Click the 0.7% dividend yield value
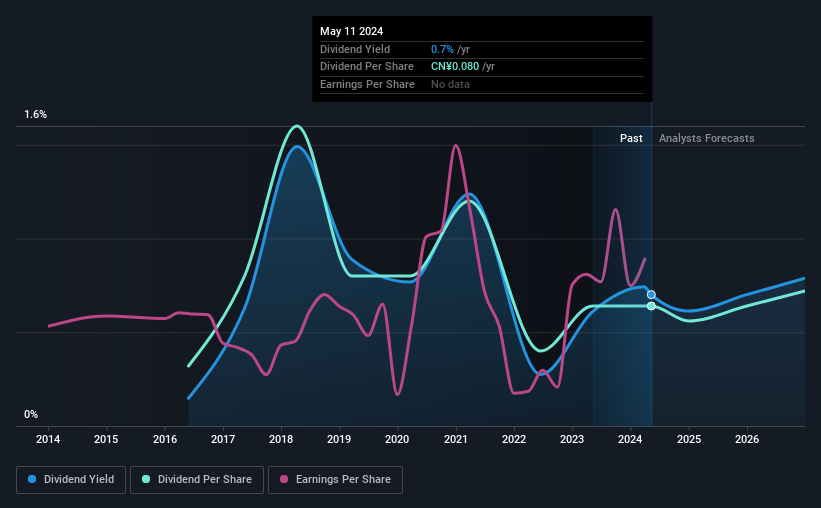Screen dimensions: 821x508 pos(442,49)
